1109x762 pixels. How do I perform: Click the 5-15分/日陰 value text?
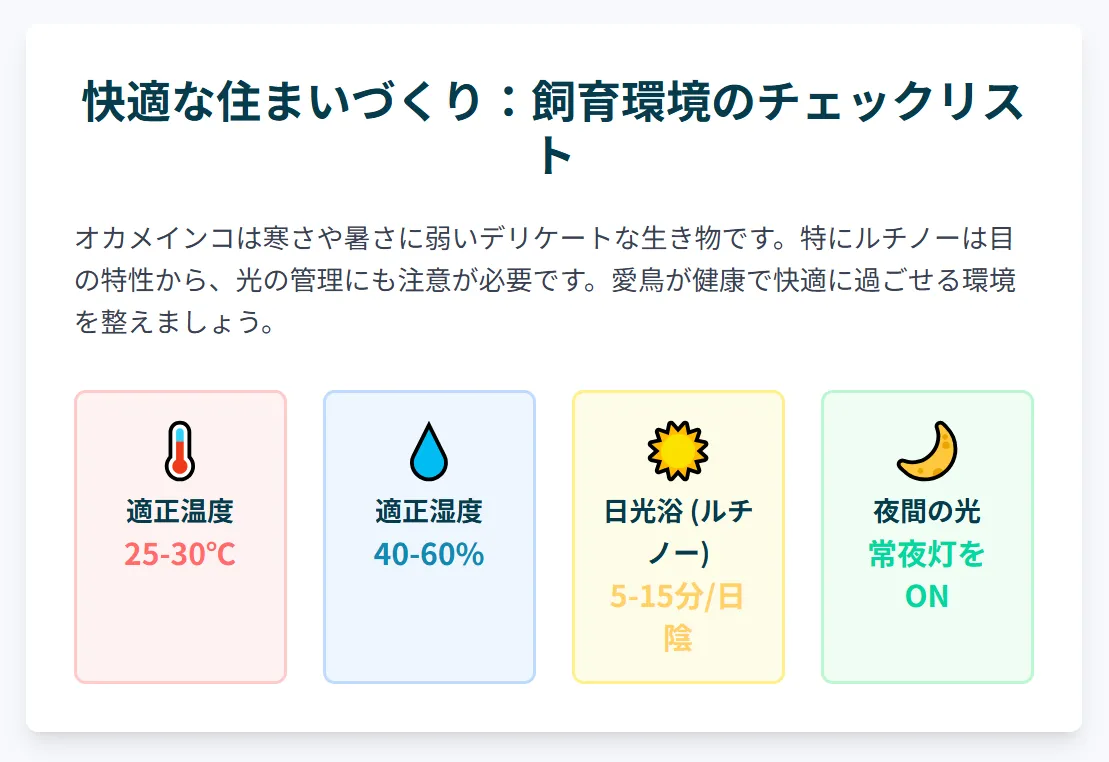pyautogui.click(x=678, y=618)
